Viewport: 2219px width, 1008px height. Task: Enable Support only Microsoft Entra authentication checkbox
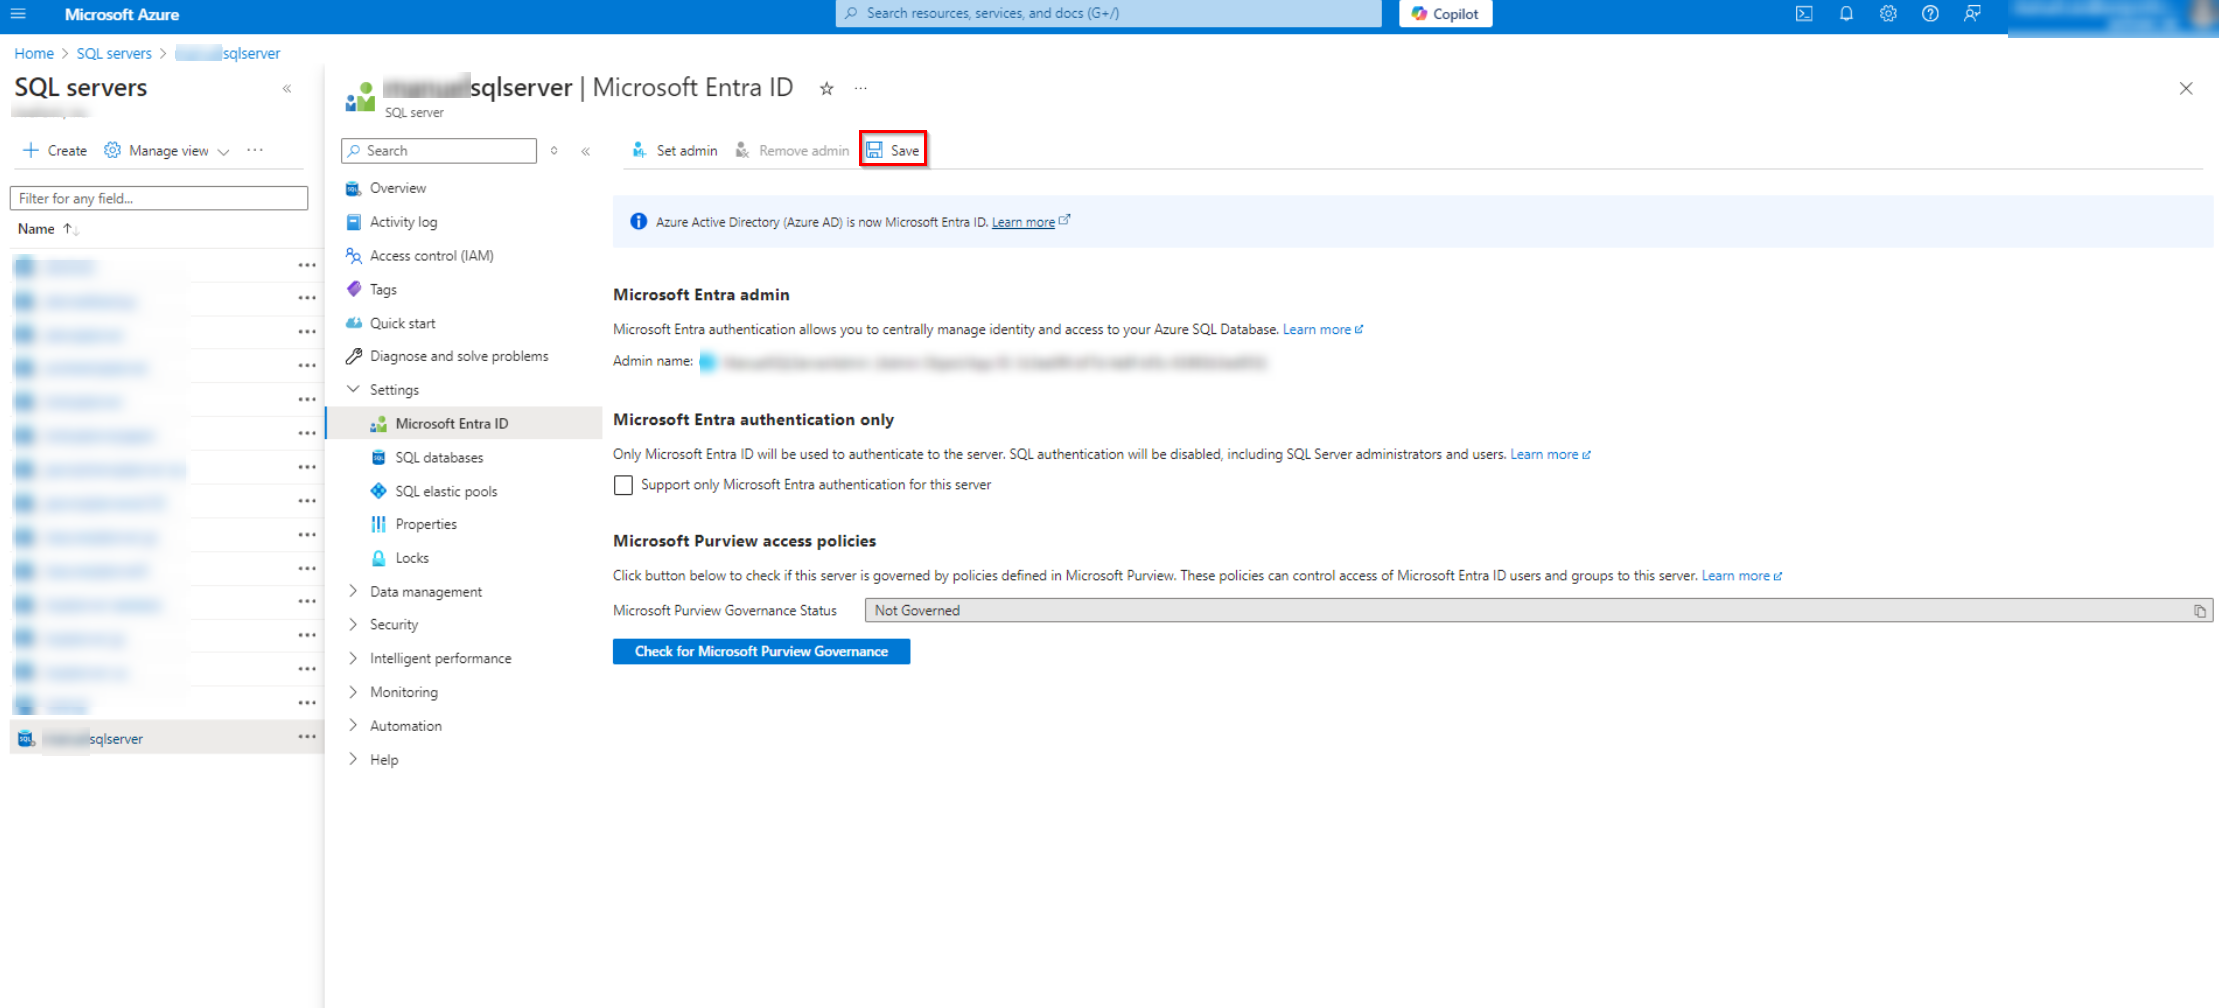[623, 485]
